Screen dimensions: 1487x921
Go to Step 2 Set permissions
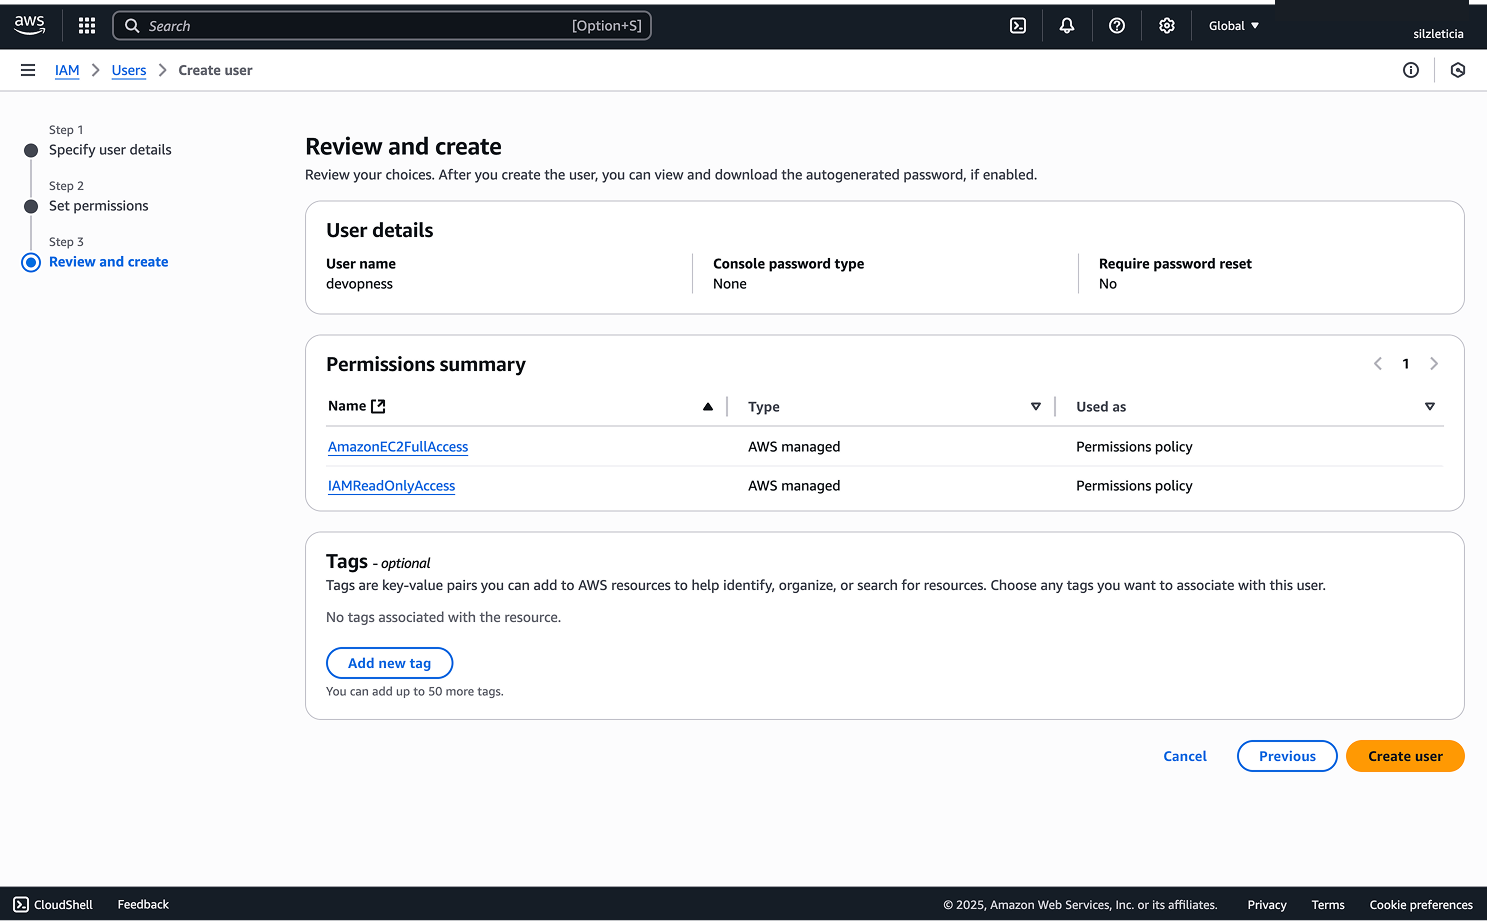99,205
